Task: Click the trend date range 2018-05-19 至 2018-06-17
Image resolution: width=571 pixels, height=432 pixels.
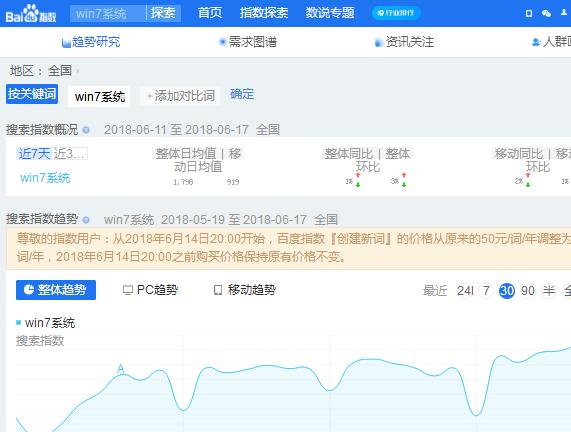Action: [x=234, y=220]
